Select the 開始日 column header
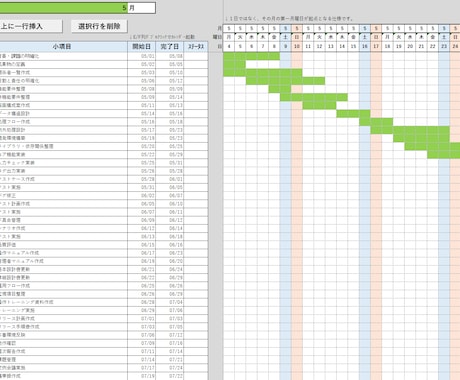The height and width of the screenshot is (380, 460). point(141,46)
